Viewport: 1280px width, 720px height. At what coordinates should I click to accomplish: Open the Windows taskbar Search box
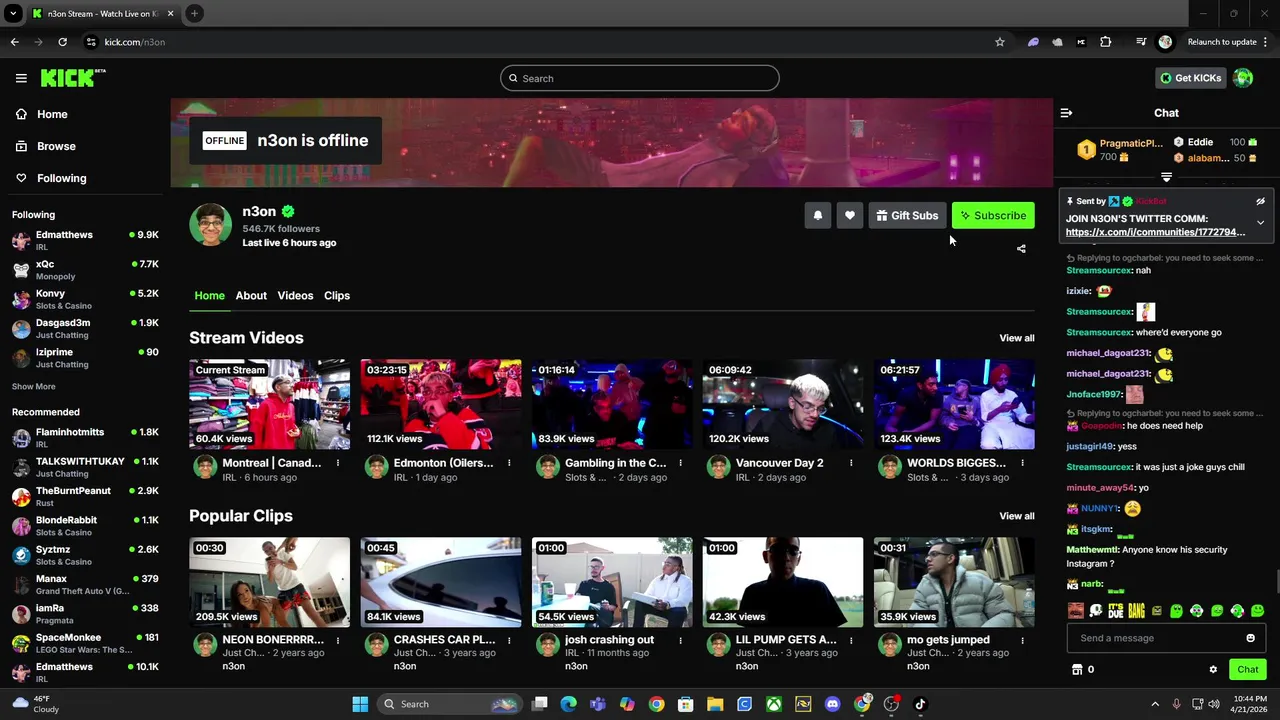452,704
